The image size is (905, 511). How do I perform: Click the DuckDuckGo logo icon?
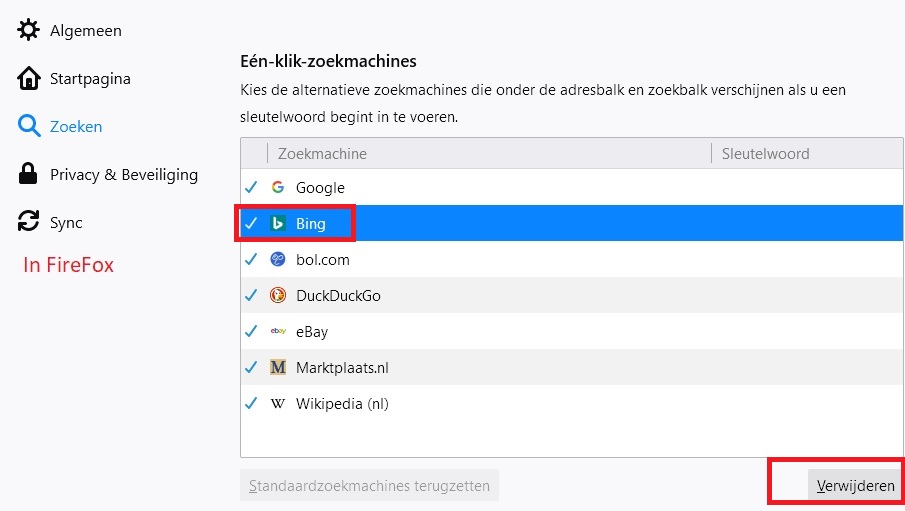pyautogui.click(x=278, y=295)
